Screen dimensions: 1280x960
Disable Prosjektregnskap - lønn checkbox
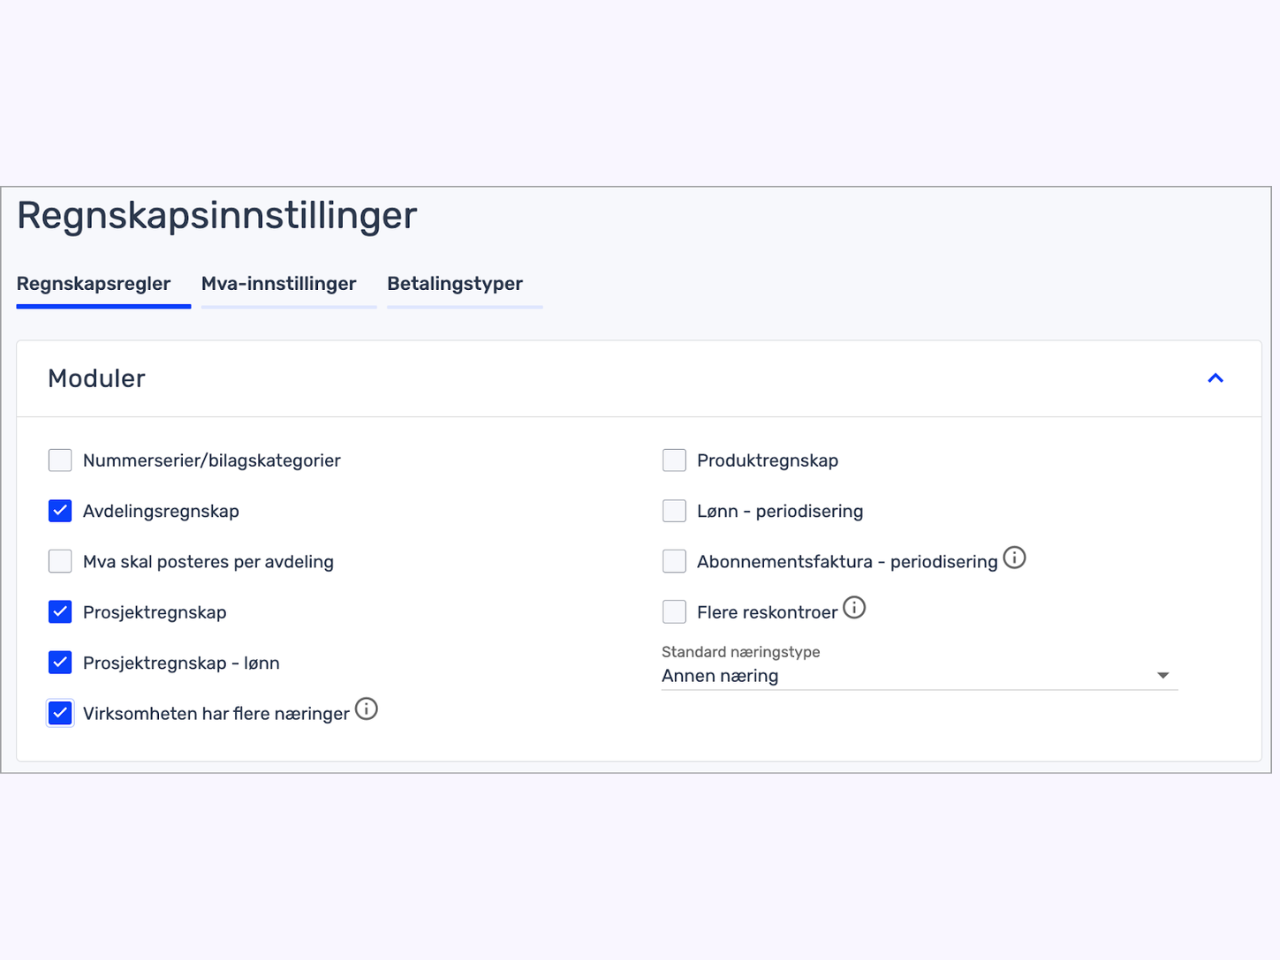pos(60,662)
